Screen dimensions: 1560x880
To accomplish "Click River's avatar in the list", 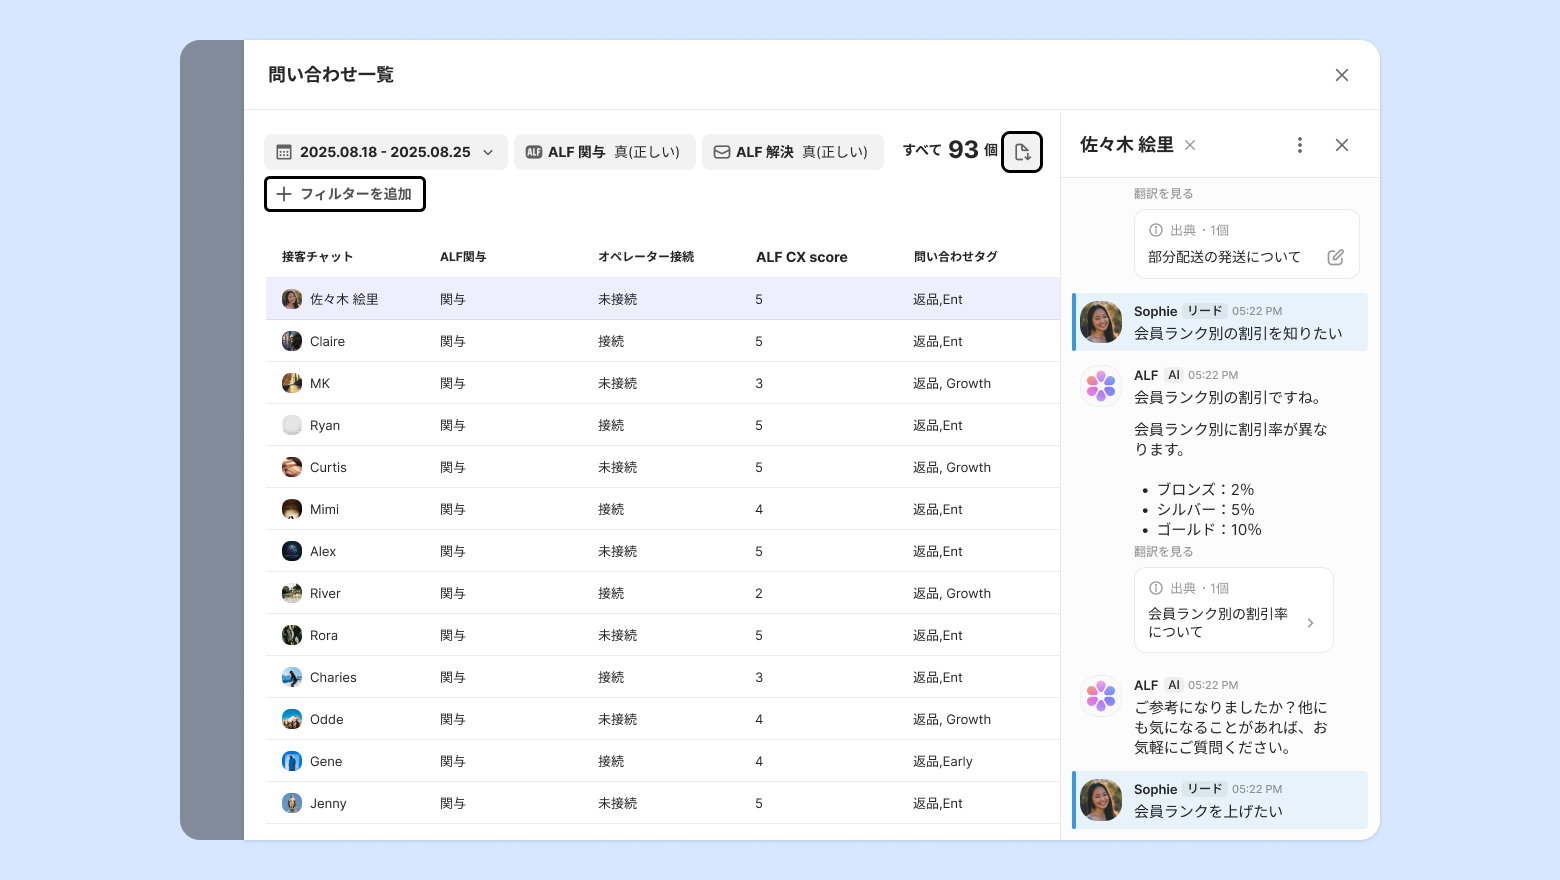I will tap(292, 593).
